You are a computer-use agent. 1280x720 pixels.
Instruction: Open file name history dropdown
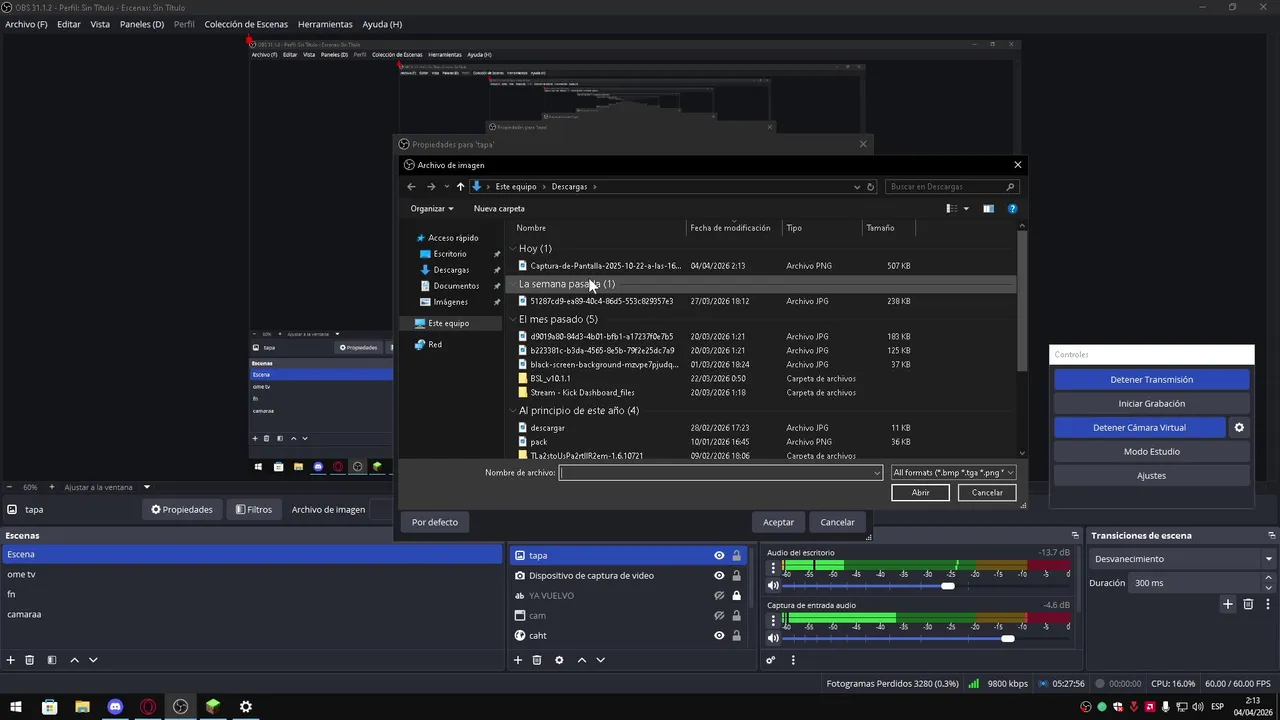[x=877, y=473]
